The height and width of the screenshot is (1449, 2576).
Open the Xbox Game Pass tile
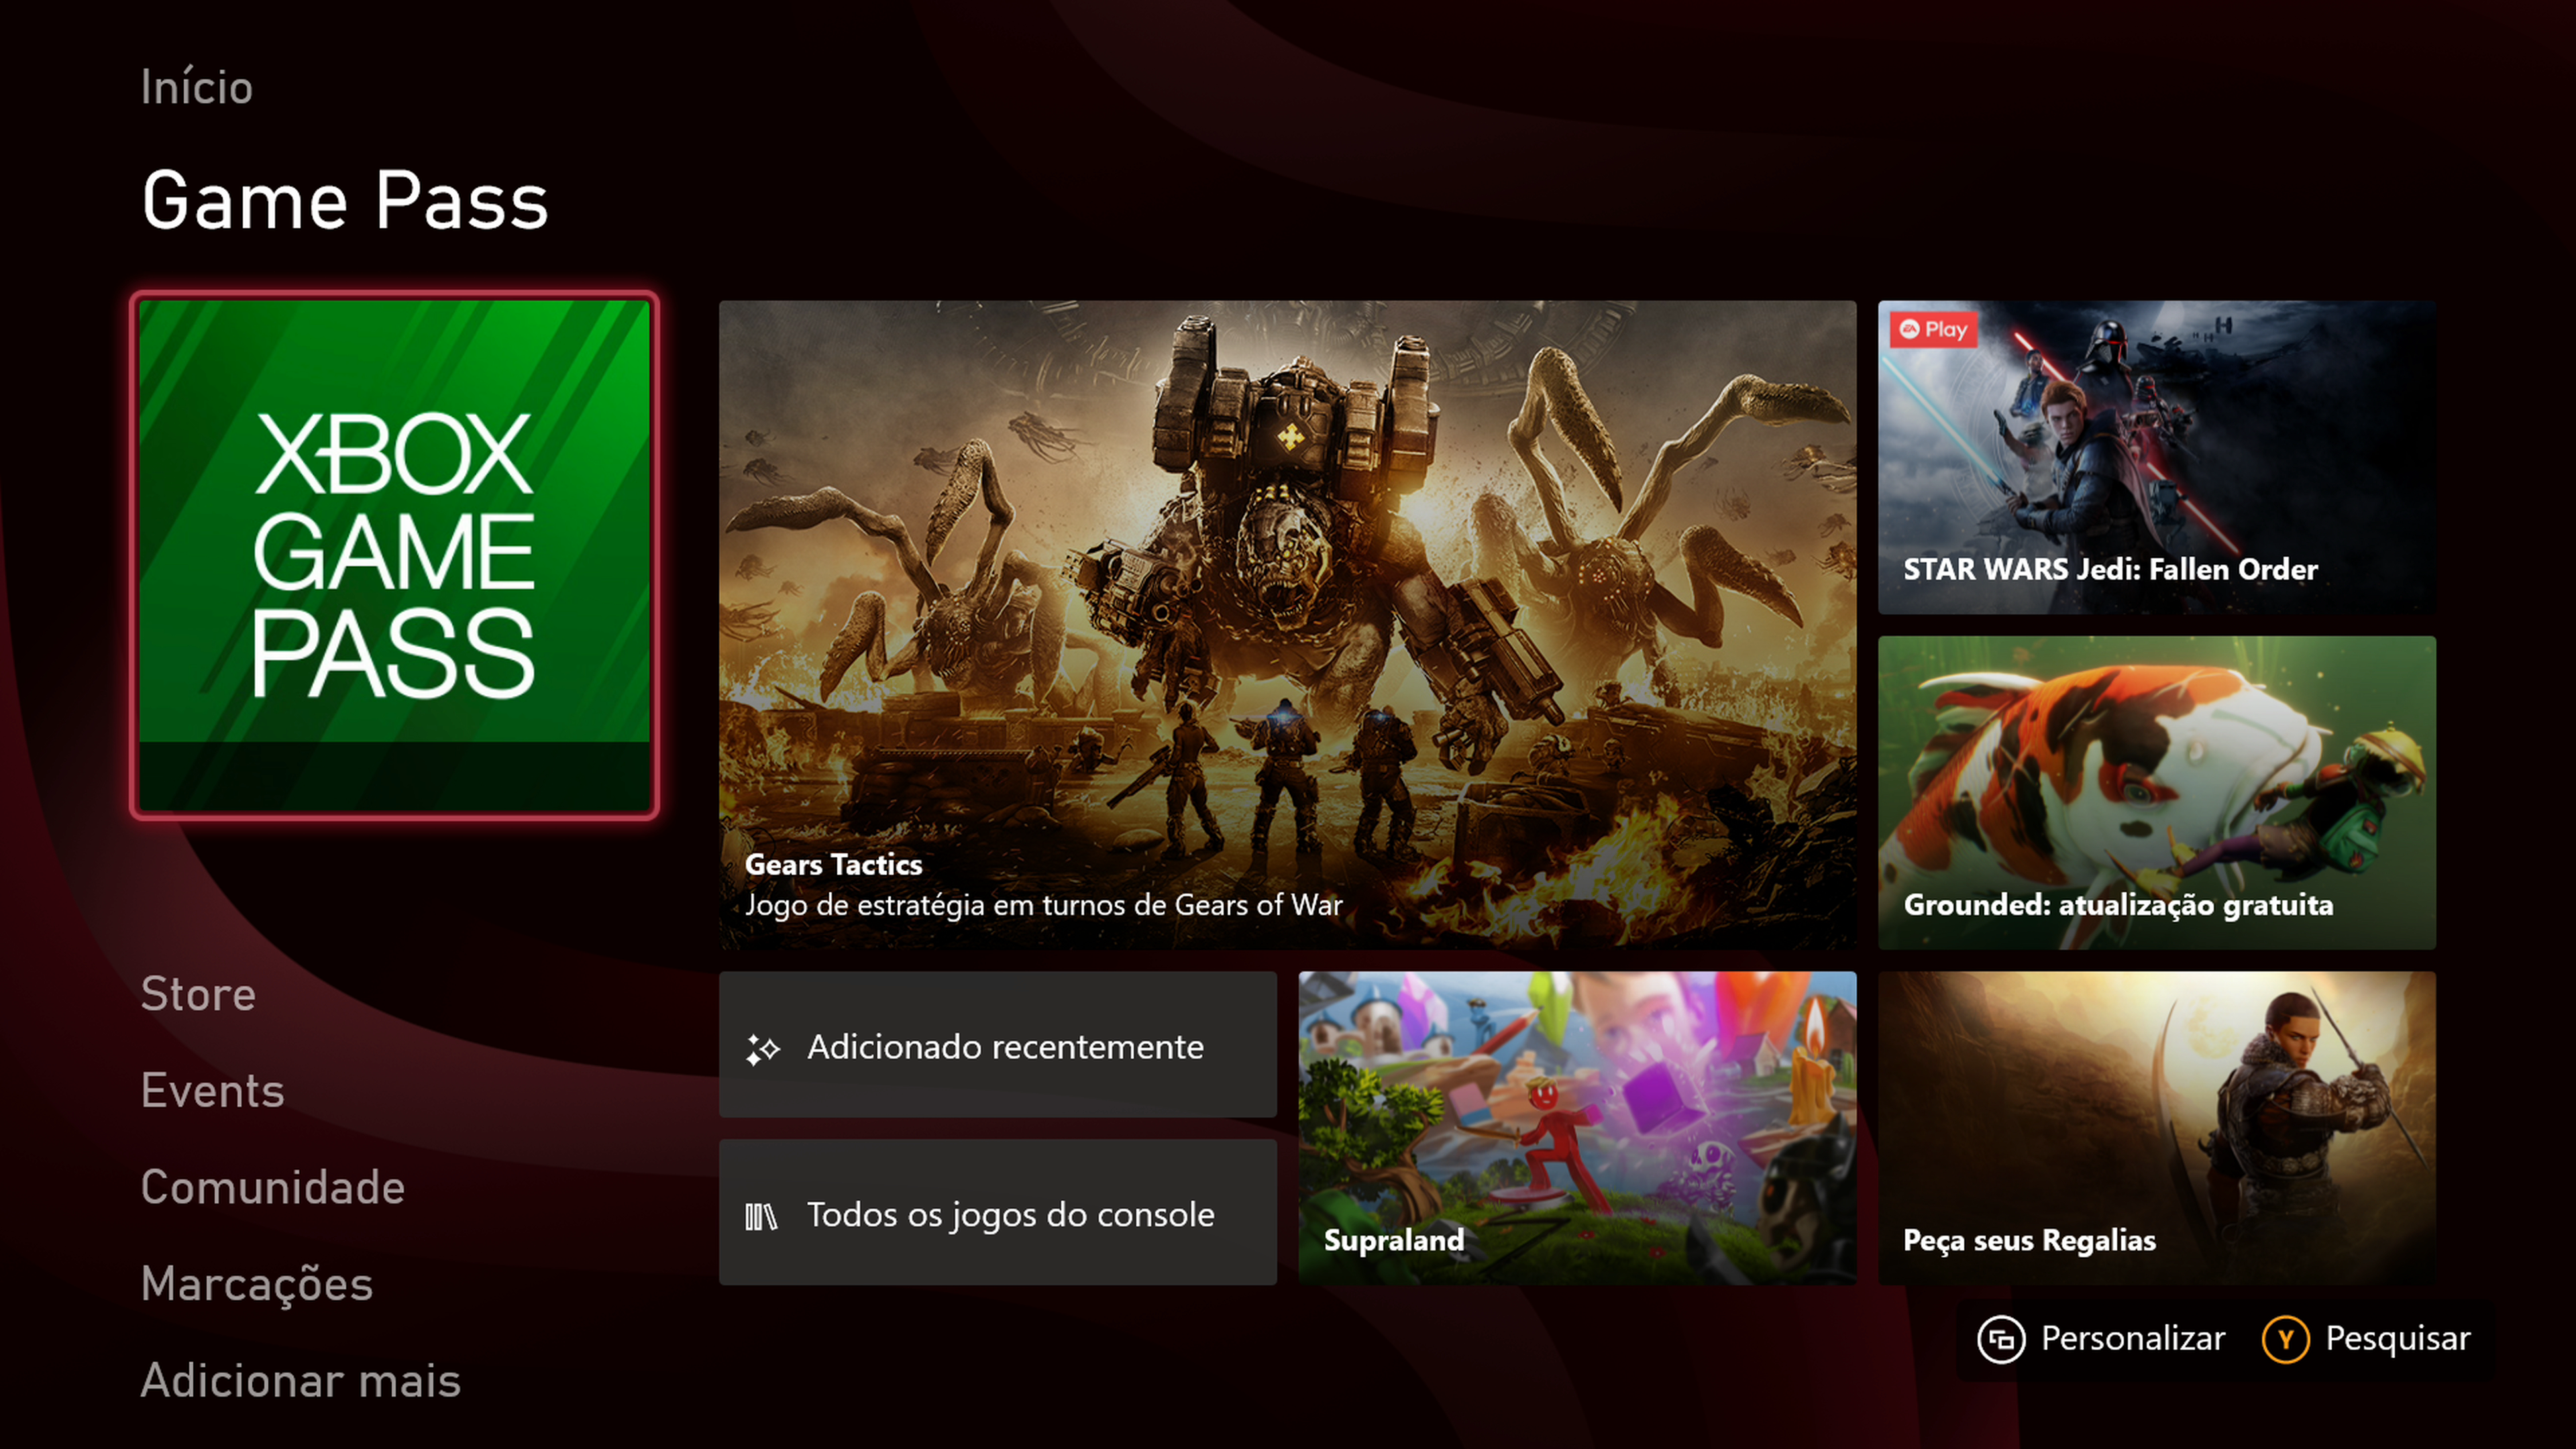click(x=394, y=556)
